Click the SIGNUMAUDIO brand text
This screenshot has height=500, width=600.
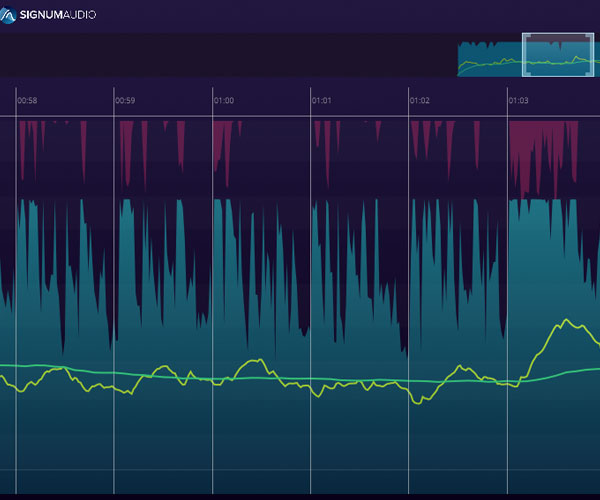tap(58, 15)
